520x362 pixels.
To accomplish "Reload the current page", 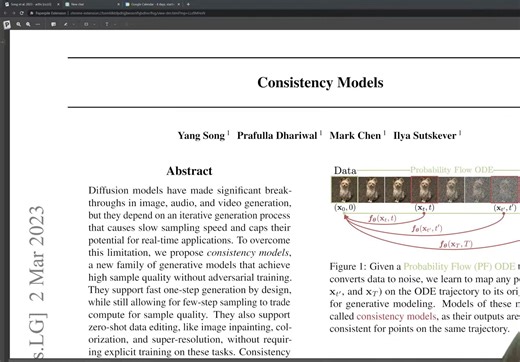I will click(x=22, y=13).
